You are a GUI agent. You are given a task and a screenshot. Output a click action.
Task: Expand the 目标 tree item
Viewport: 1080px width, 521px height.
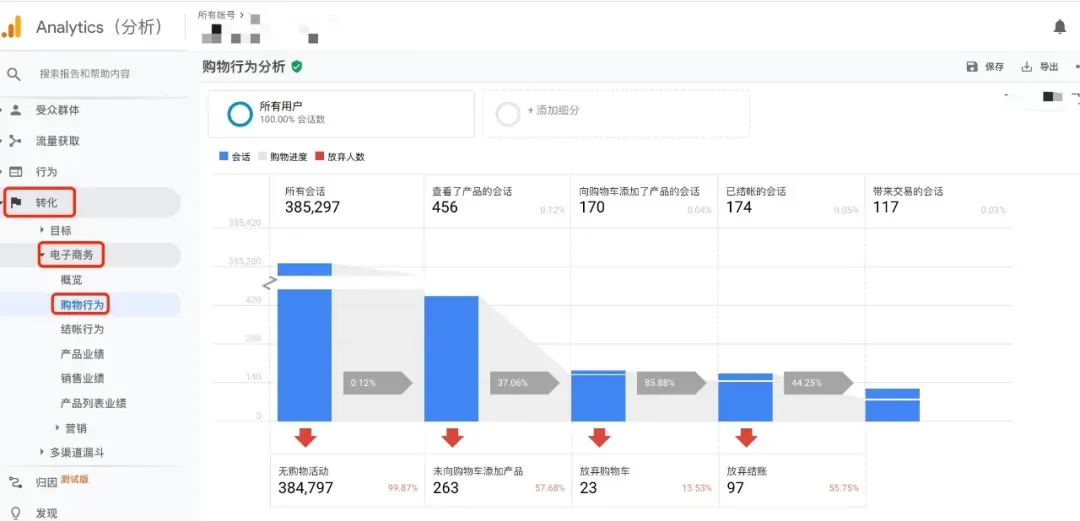click(x=43, y=230)
